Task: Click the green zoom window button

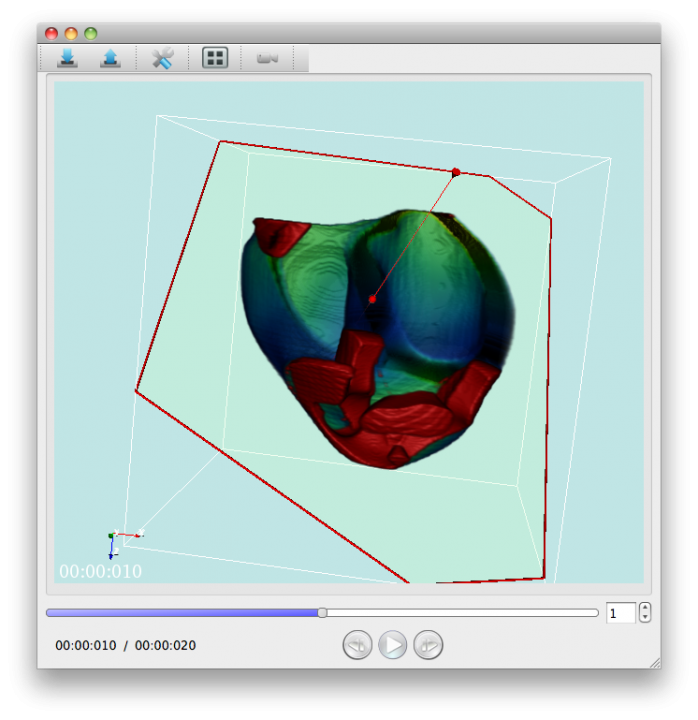Action: point(91,33)
